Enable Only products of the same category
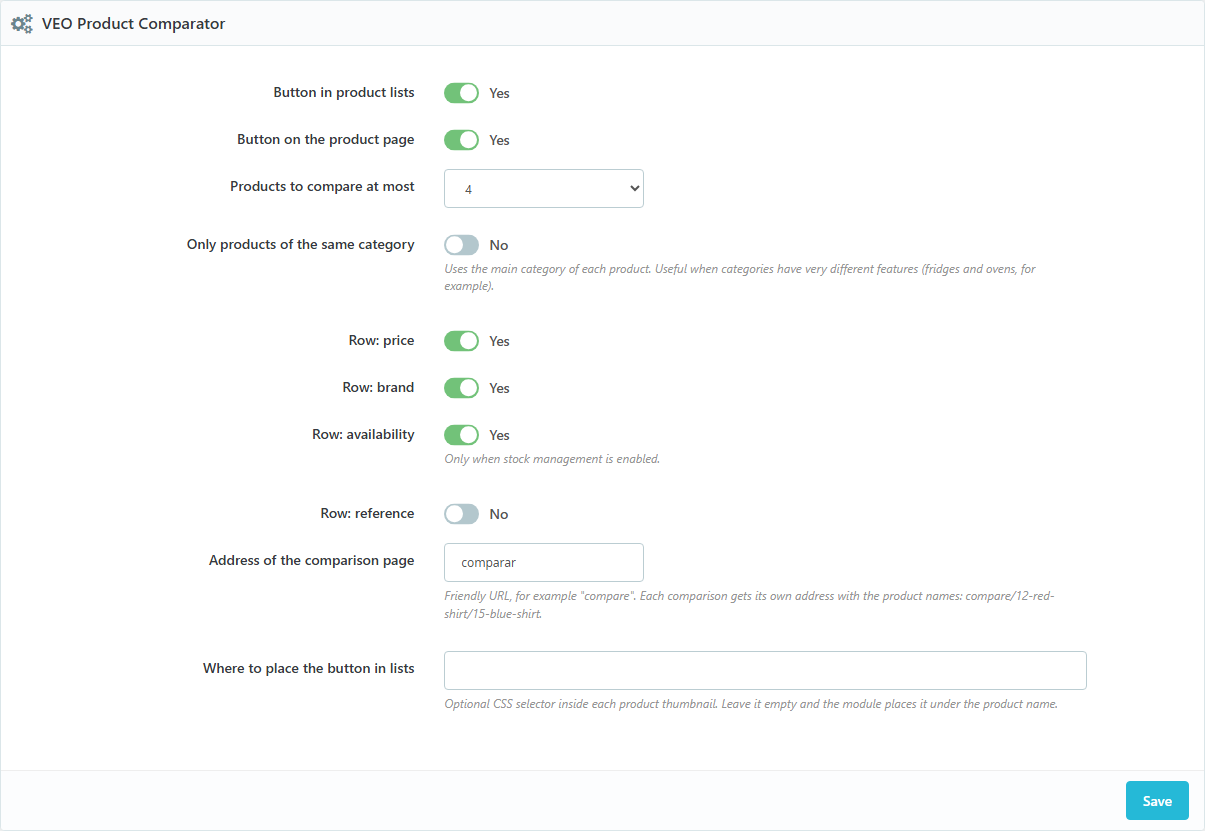This screenshot has width=1205, height=831. (461, 245)
